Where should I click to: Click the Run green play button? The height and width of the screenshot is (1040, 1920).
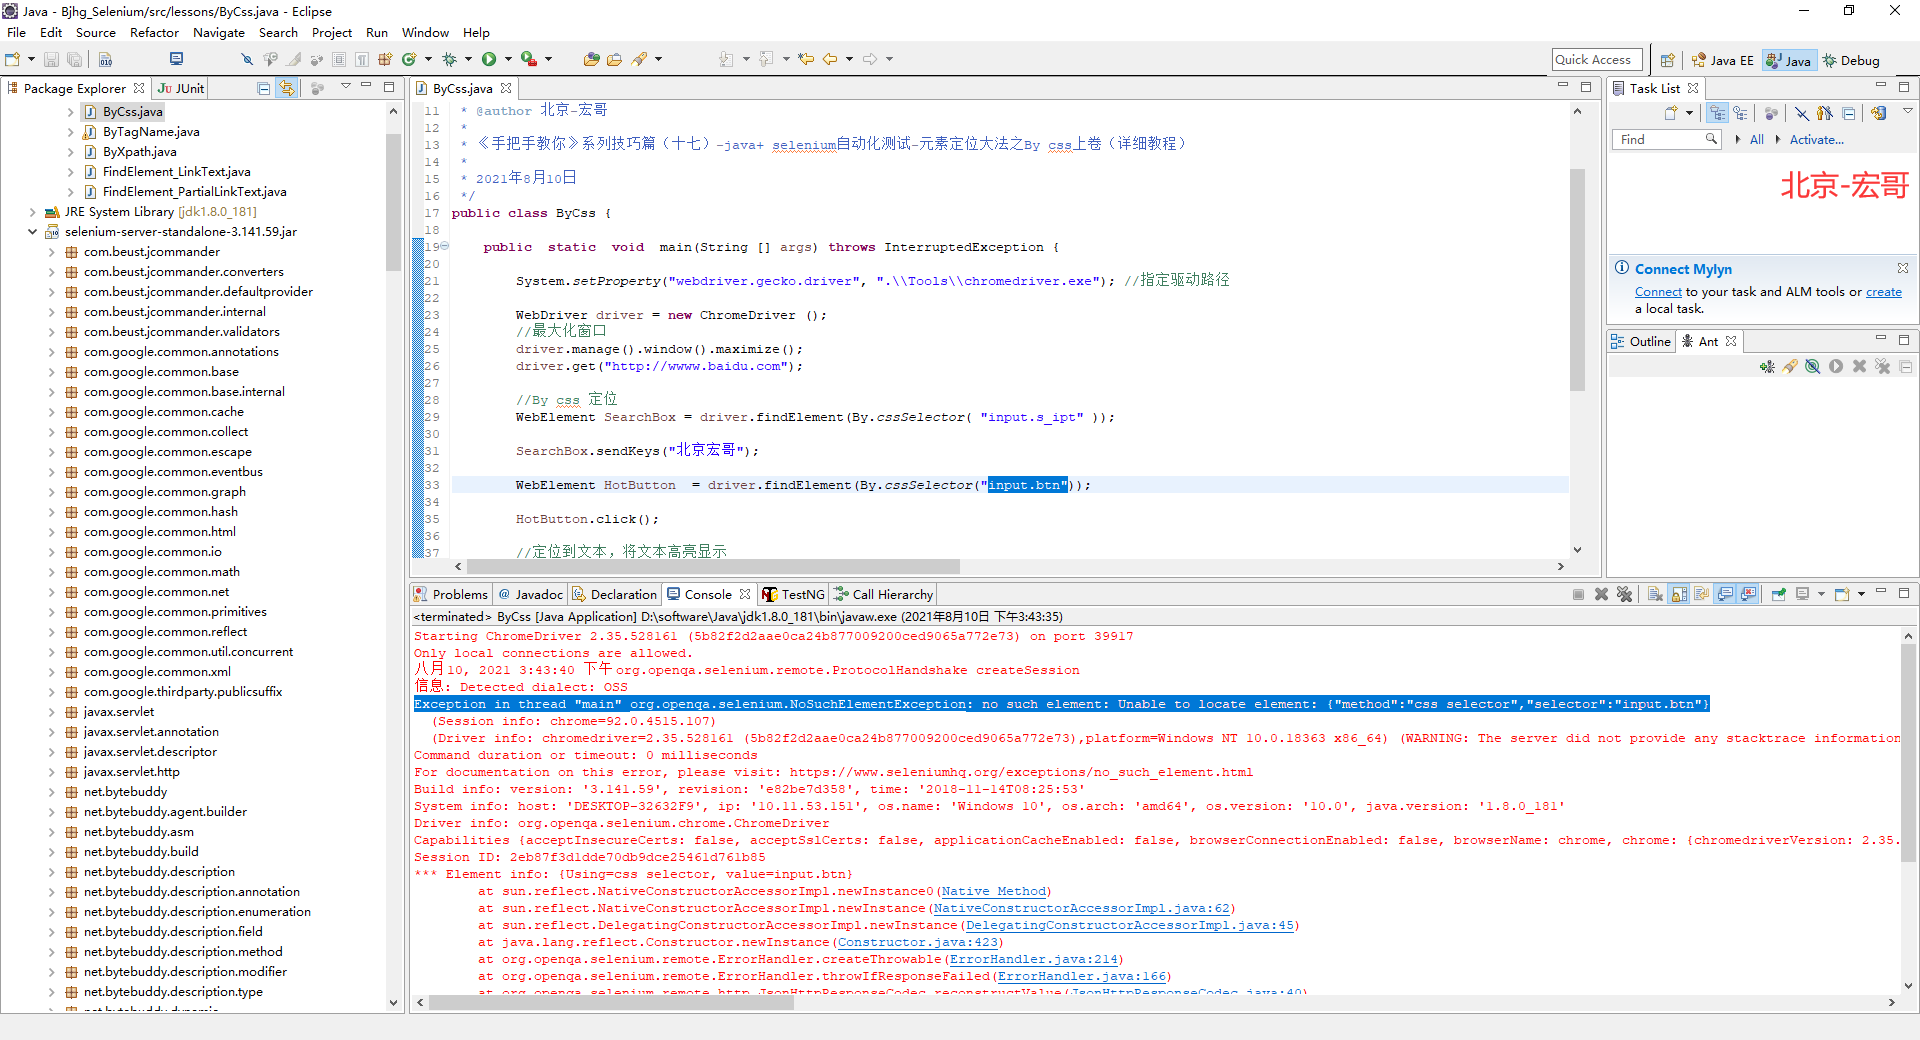489,60
